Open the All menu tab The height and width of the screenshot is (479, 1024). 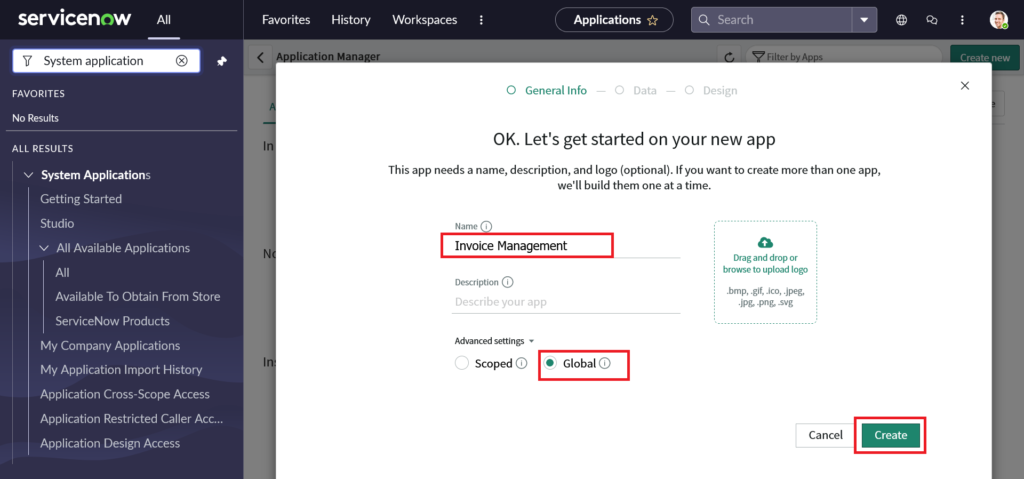(x=164, y=20)
